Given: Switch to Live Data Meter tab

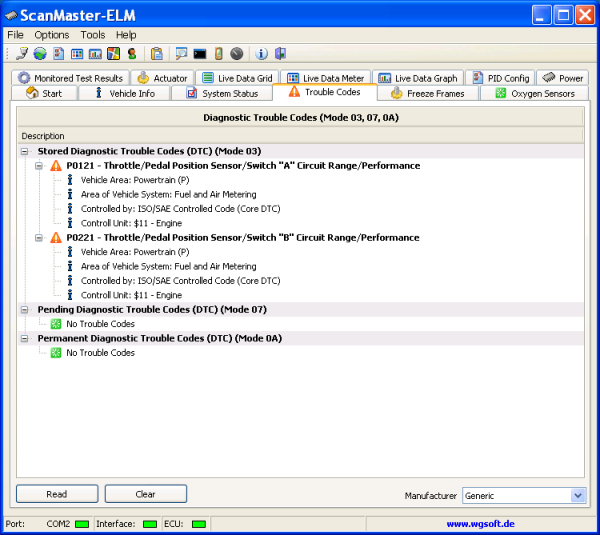Looking at the screenshot, I should coord(326,78).
